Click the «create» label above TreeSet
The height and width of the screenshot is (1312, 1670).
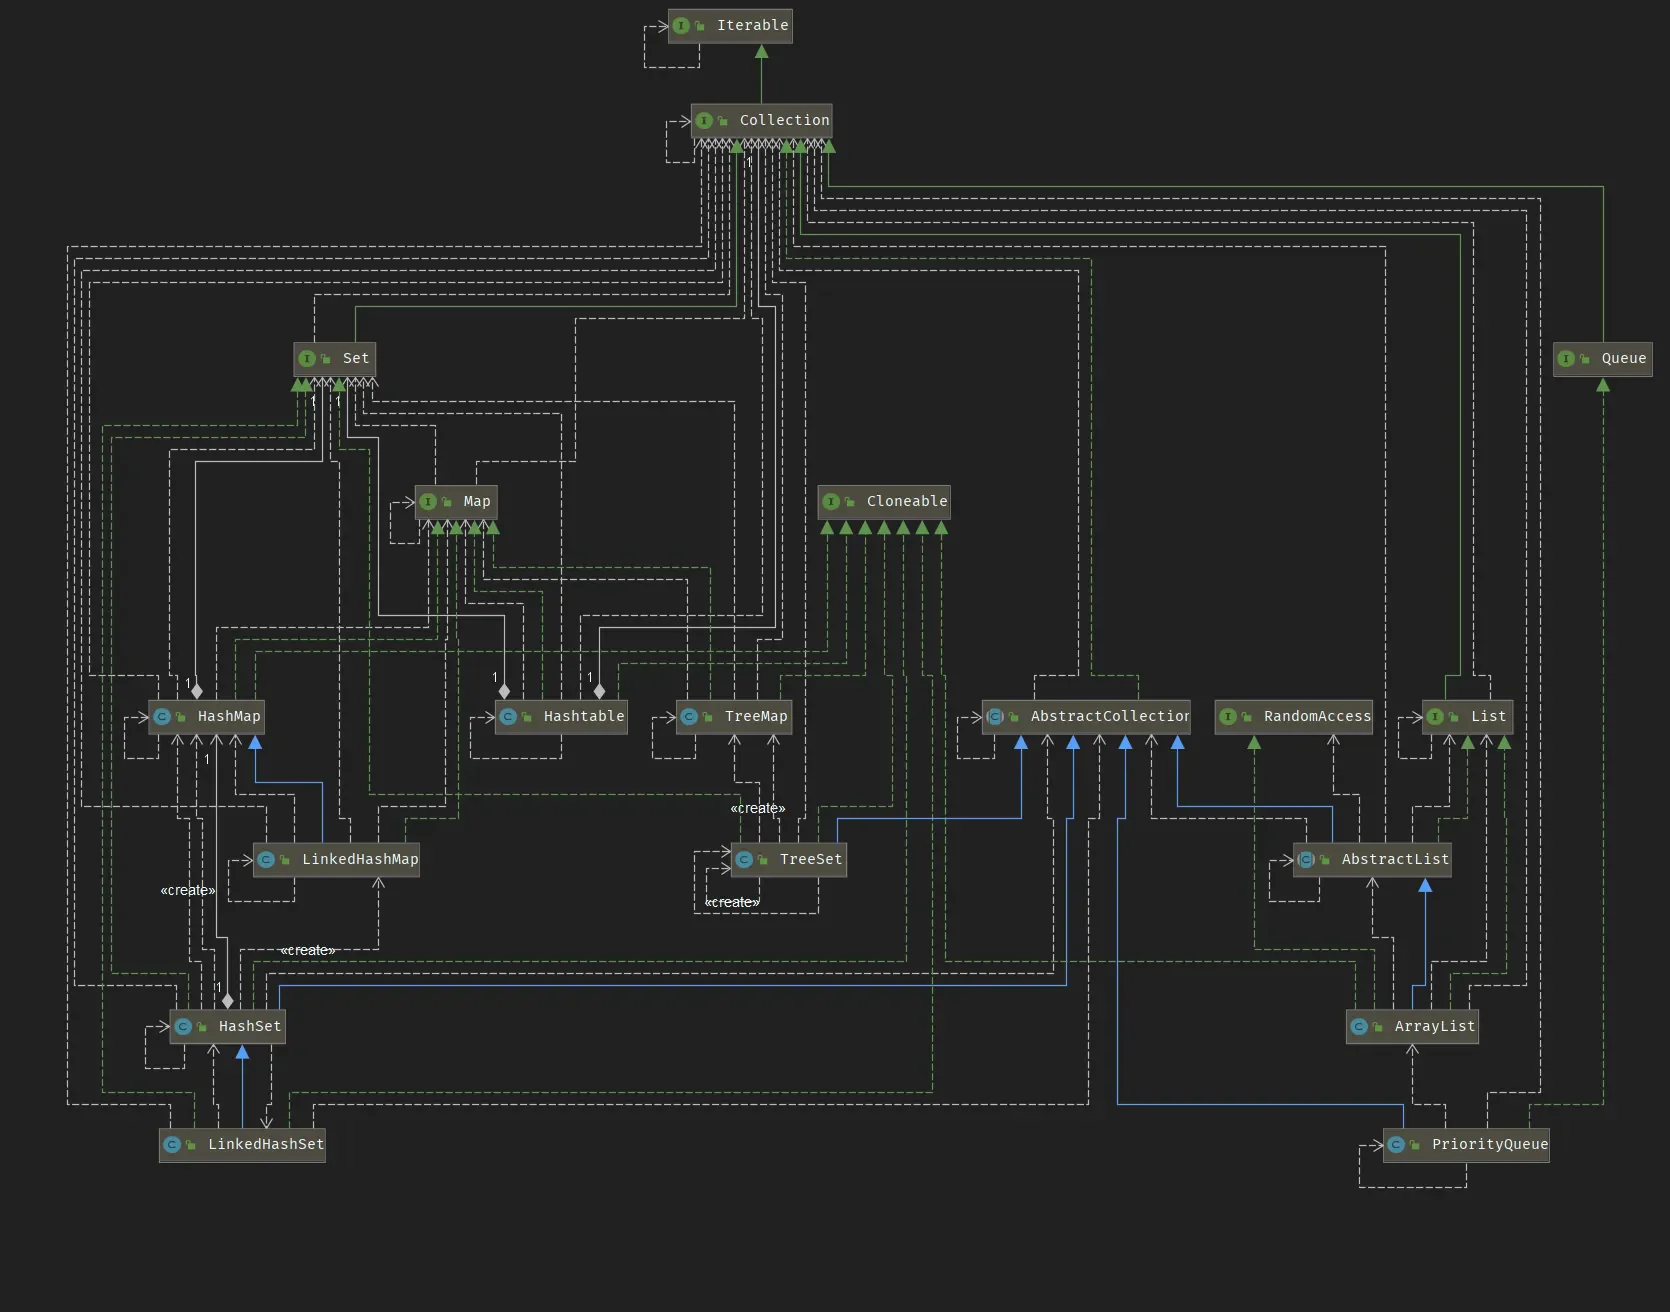pyautogui.click(x=758, y=809)
